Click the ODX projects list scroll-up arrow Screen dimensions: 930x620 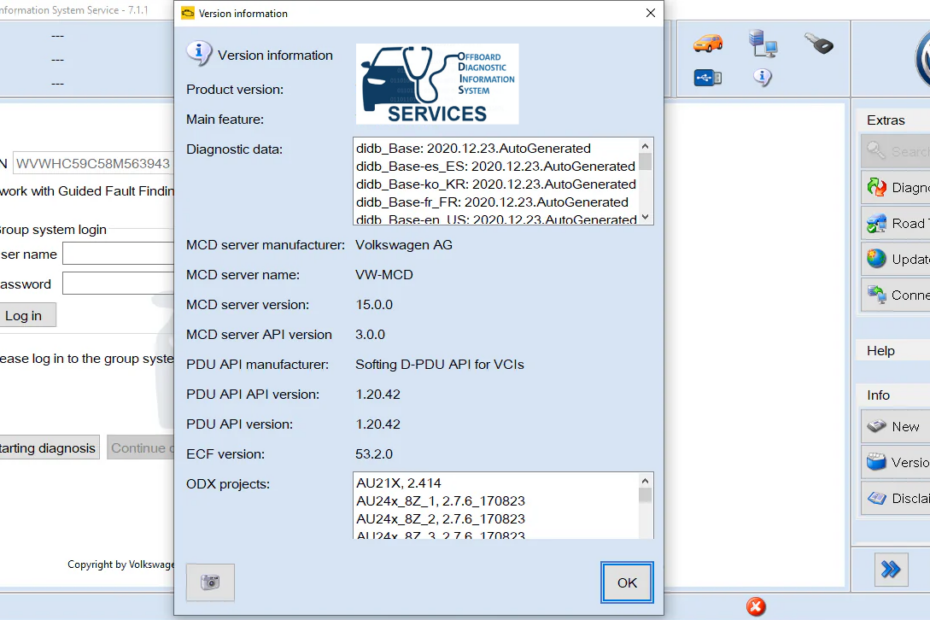point(645,481)
